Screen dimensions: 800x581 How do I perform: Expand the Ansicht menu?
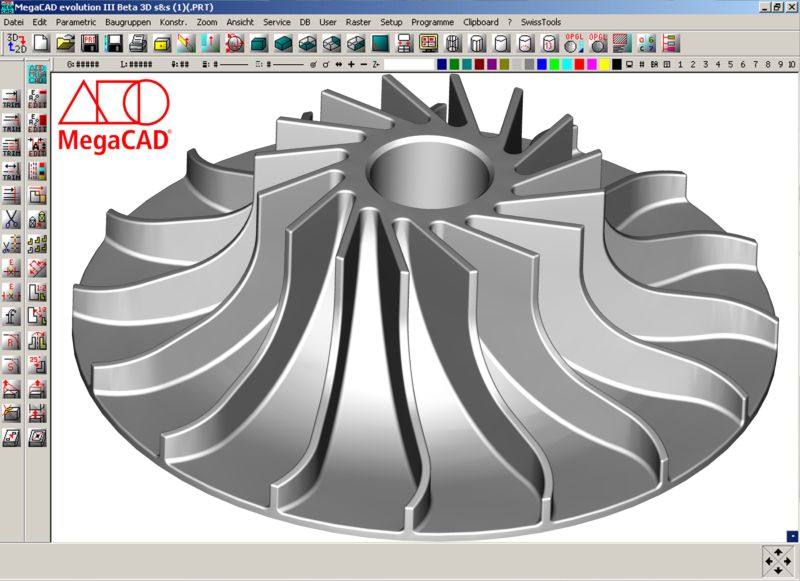click(x=240, y=21)
